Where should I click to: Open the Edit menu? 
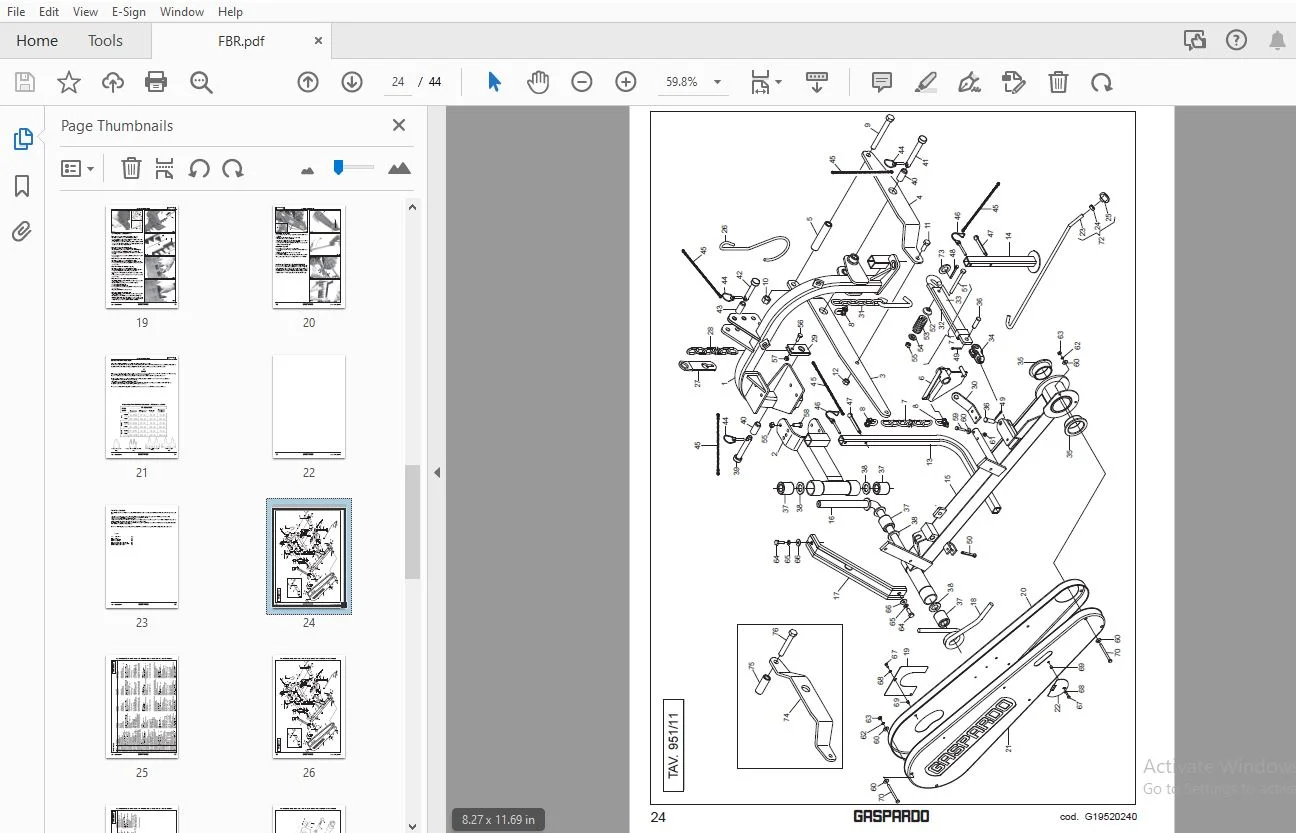[49, 11]
